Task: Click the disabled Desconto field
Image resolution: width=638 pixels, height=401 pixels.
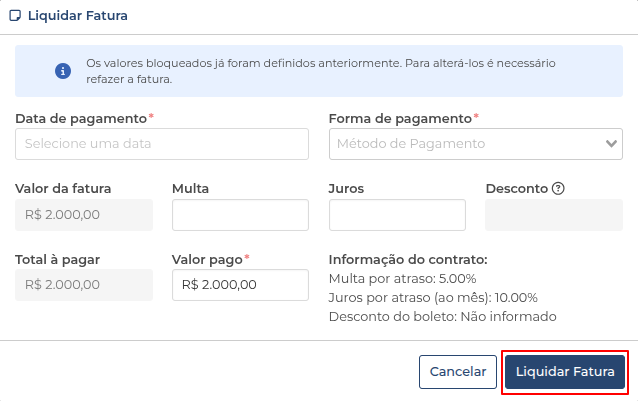Action: [554, 215]
